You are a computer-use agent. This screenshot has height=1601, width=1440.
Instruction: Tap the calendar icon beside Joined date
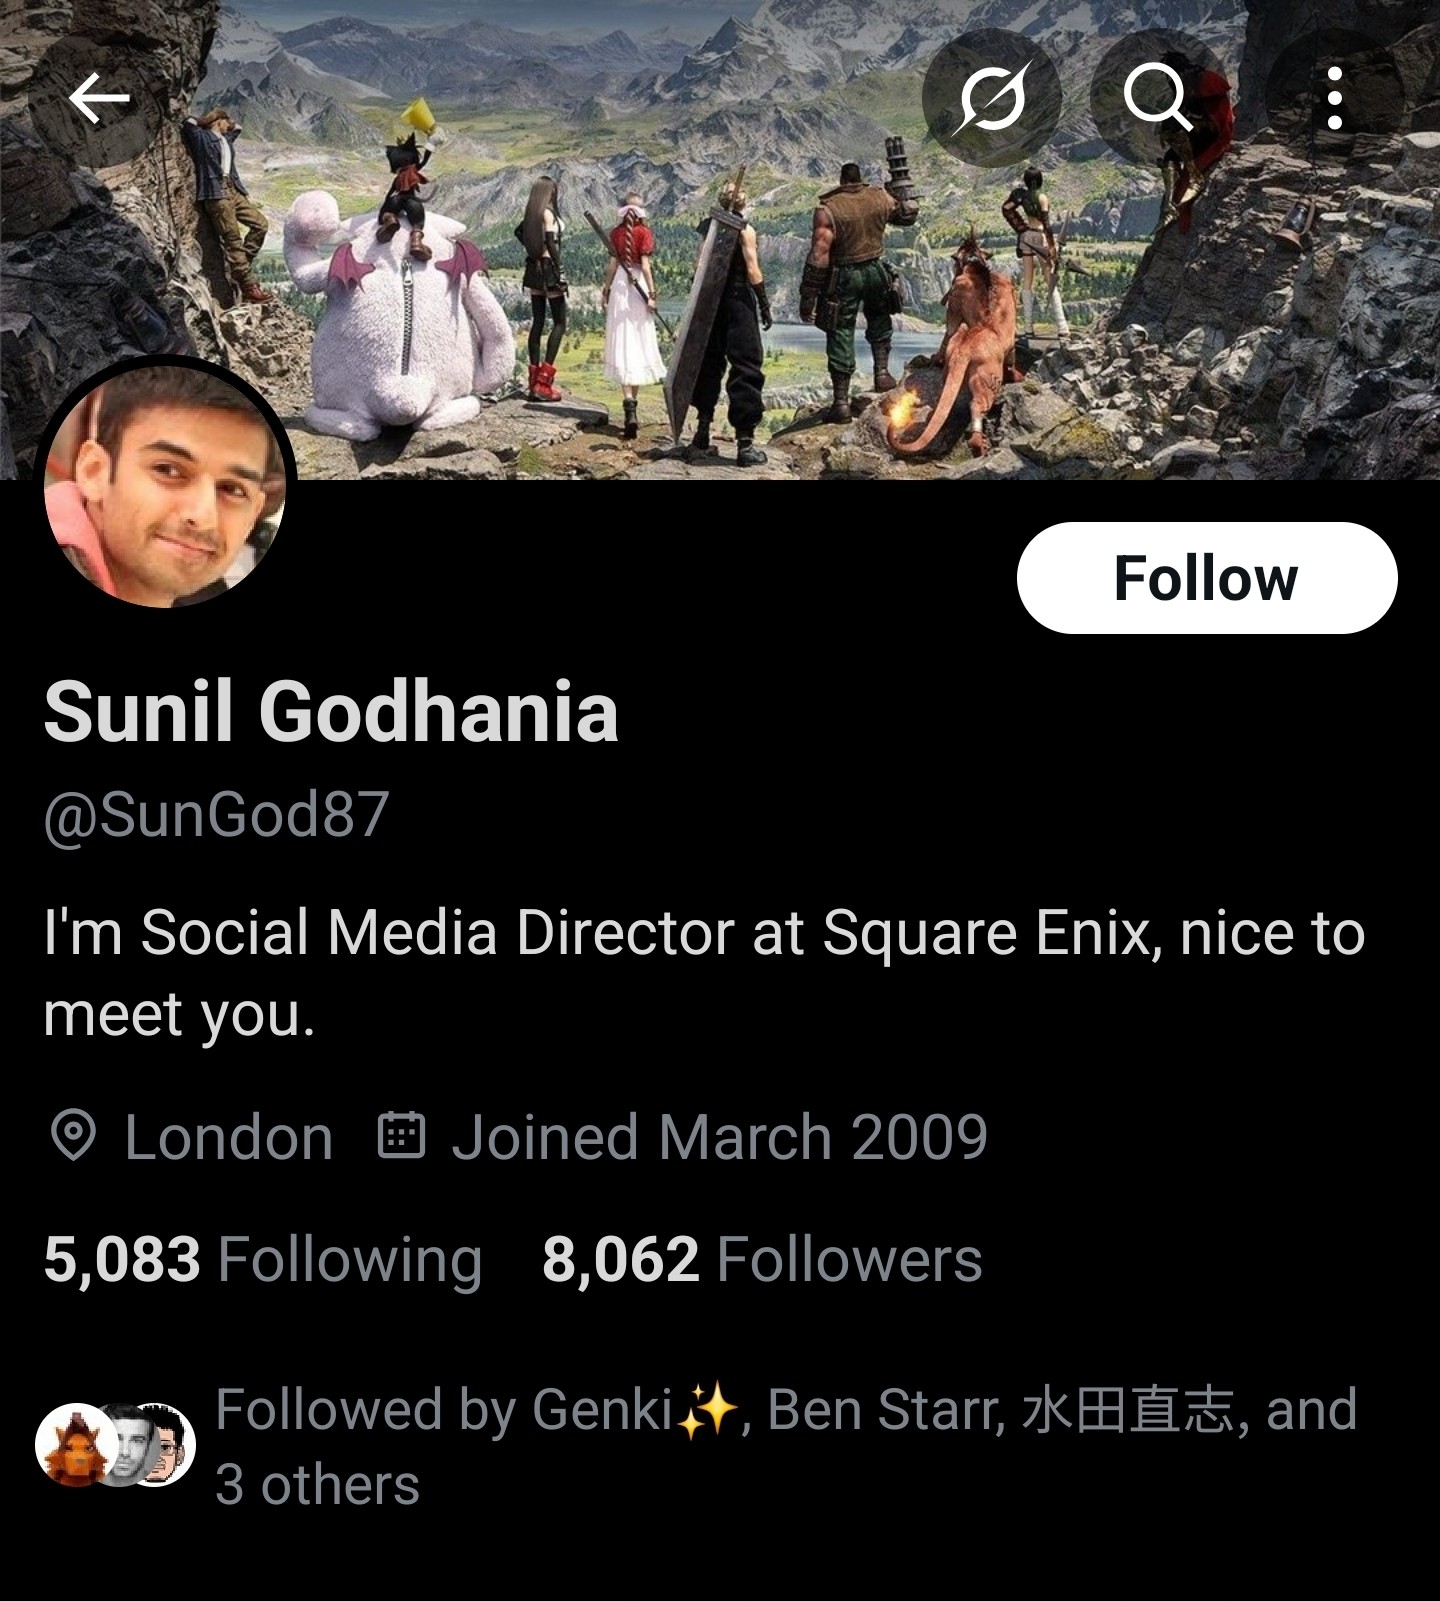(x=401, y=1135)
